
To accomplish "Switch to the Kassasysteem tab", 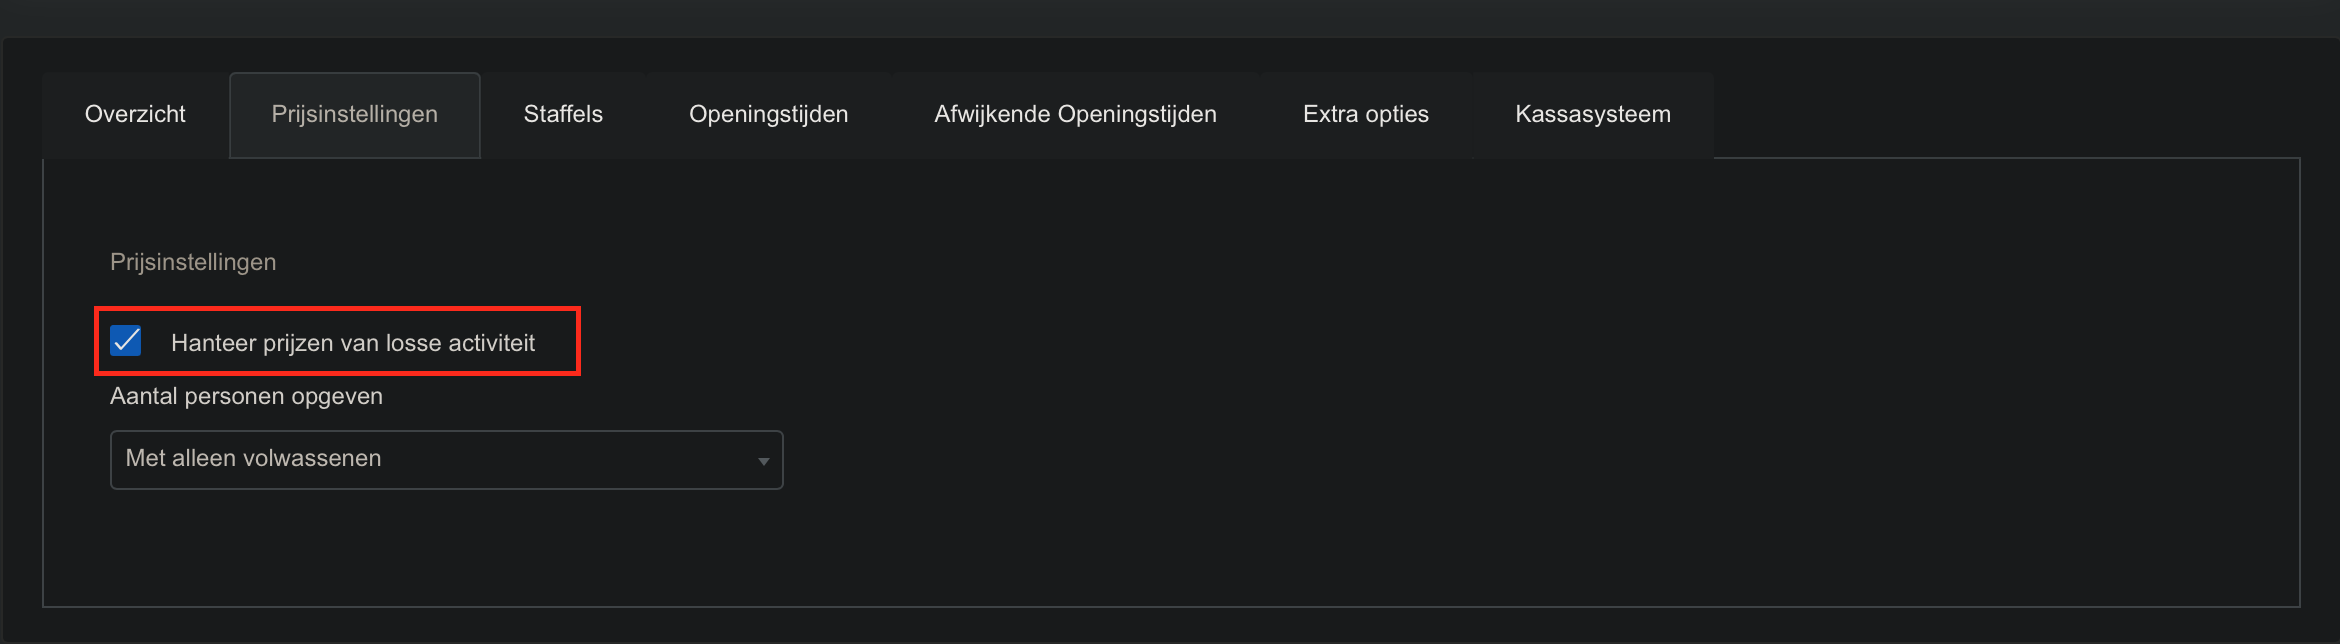I will click(1592, 114).
